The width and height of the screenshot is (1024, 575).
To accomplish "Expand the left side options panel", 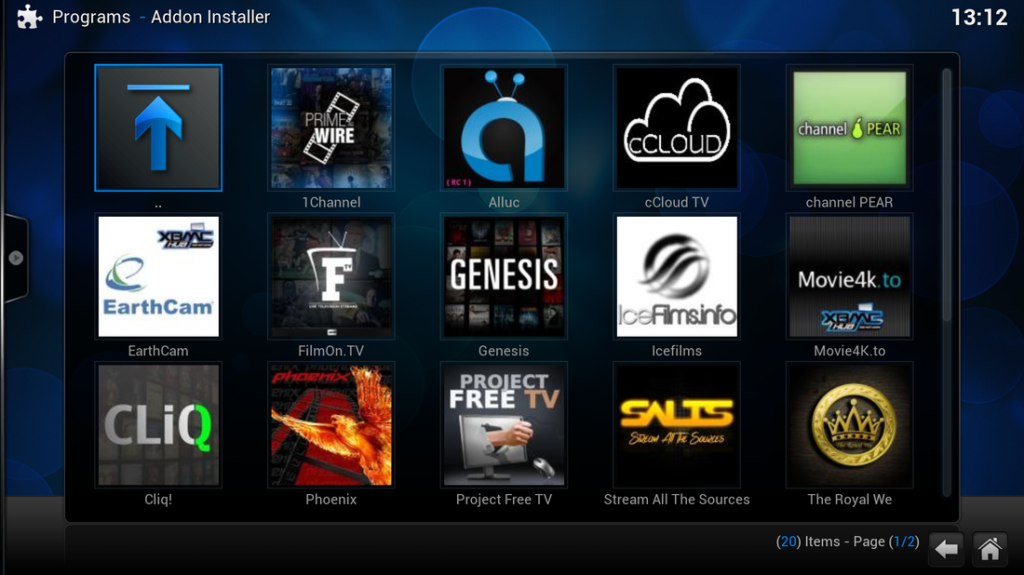I will (15, 257).
